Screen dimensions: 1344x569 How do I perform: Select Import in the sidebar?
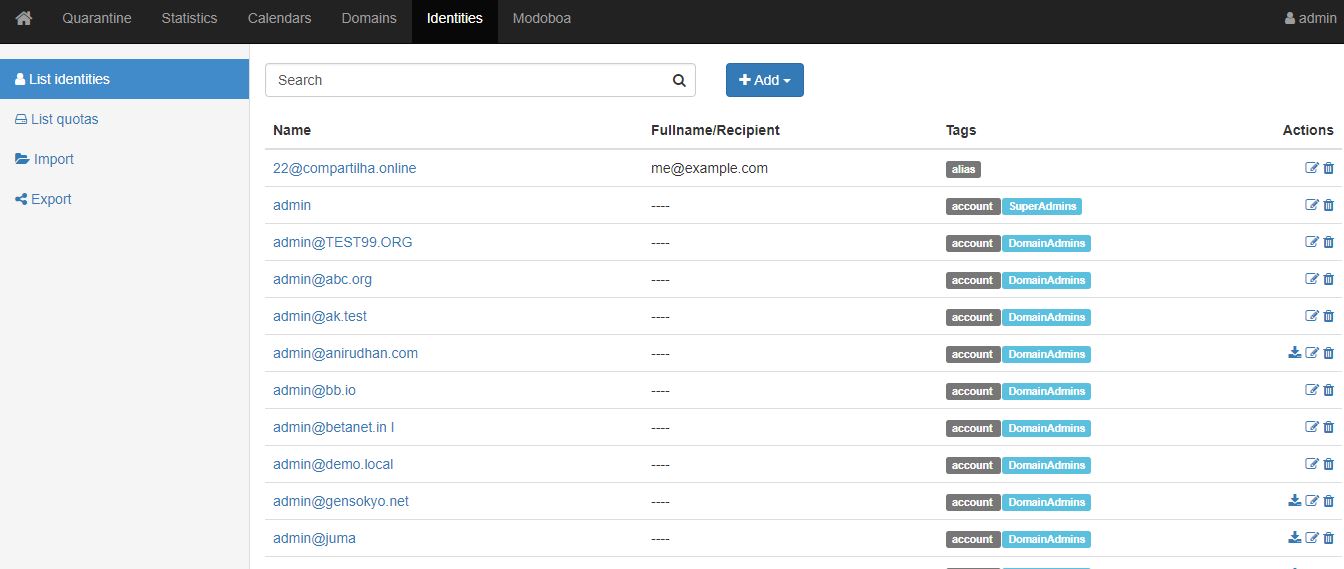click(x=53, y=159)
